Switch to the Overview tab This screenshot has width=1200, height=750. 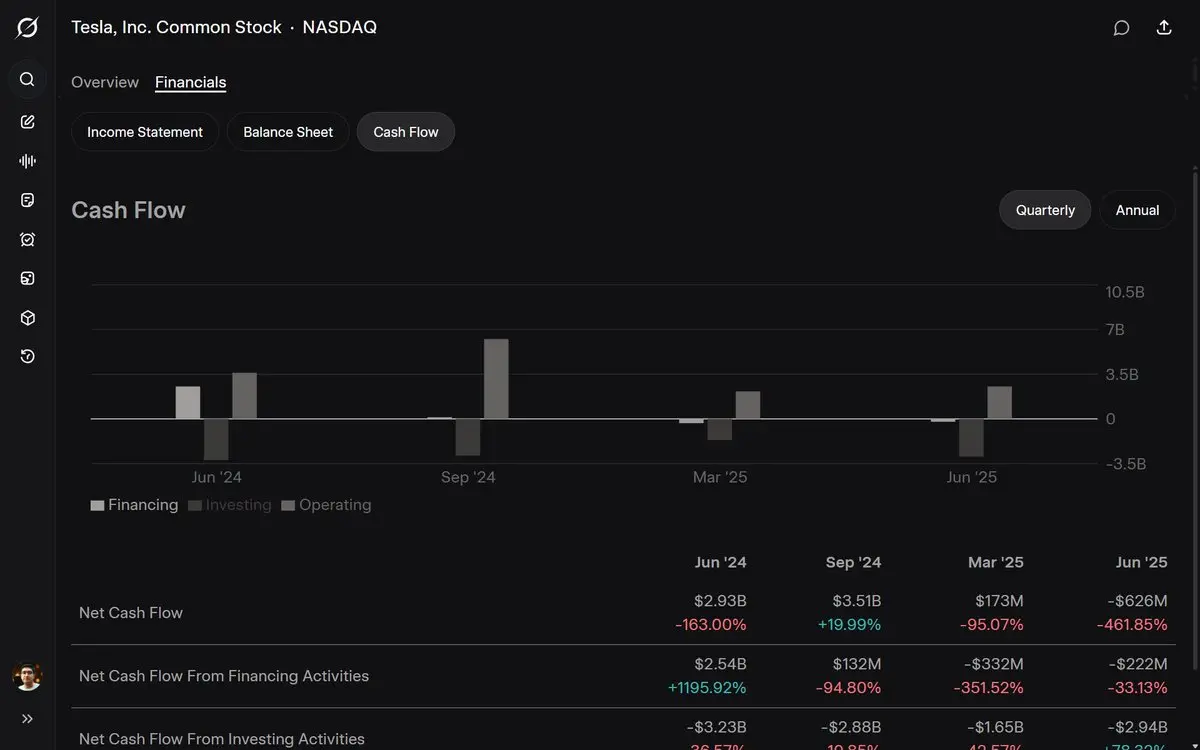coord(105,82)
